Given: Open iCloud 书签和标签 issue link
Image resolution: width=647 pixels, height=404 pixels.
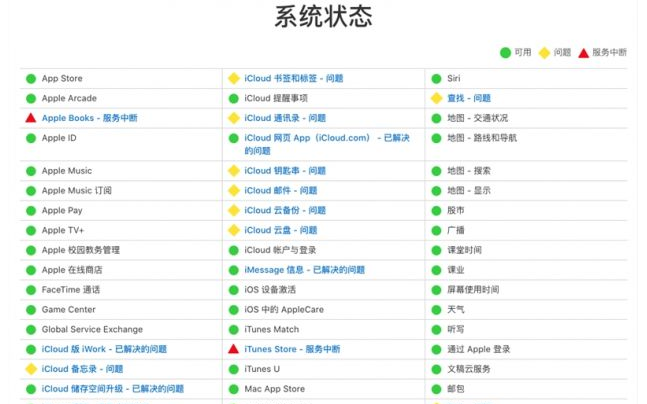Looking at the screenshot, I should 293,78.
